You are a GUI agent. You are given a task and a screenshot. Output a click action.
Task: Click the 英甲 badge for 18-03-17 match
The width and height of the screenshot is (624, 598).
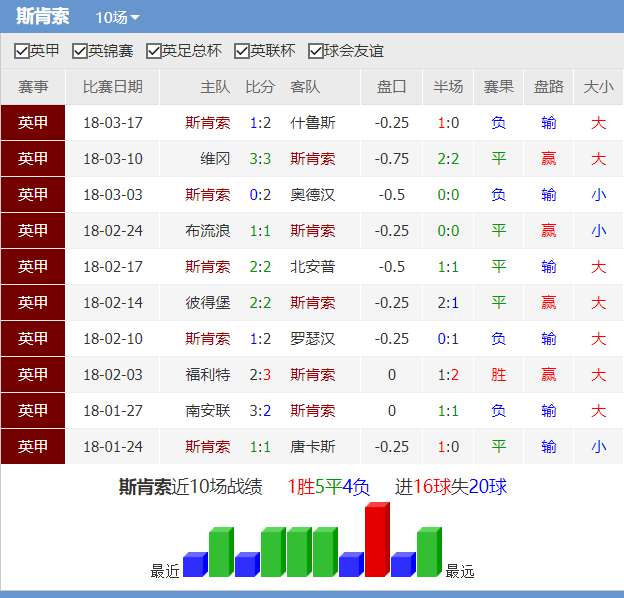[x=33, y=123]
